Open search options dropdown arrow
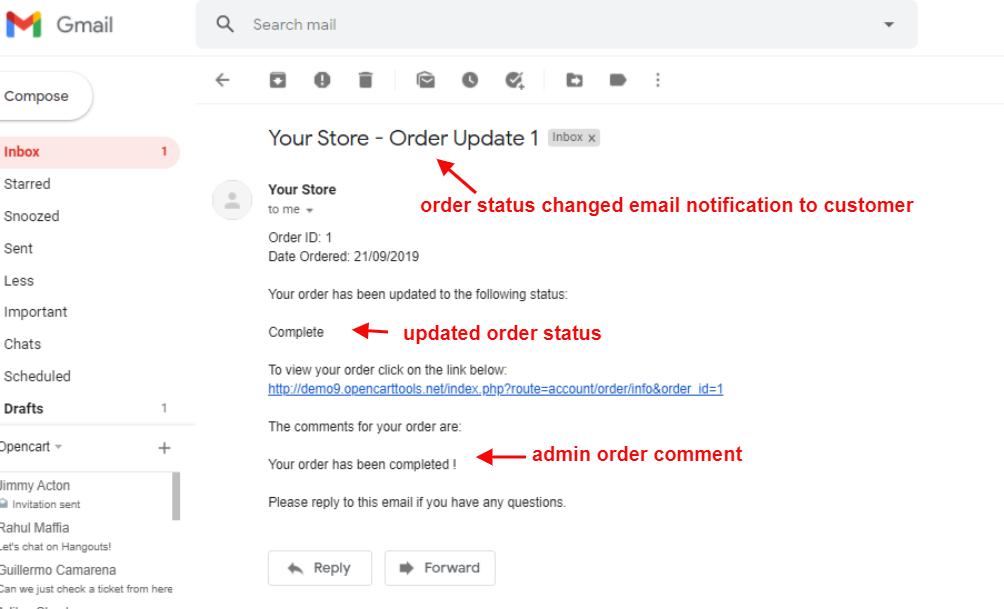 [888, 24]
